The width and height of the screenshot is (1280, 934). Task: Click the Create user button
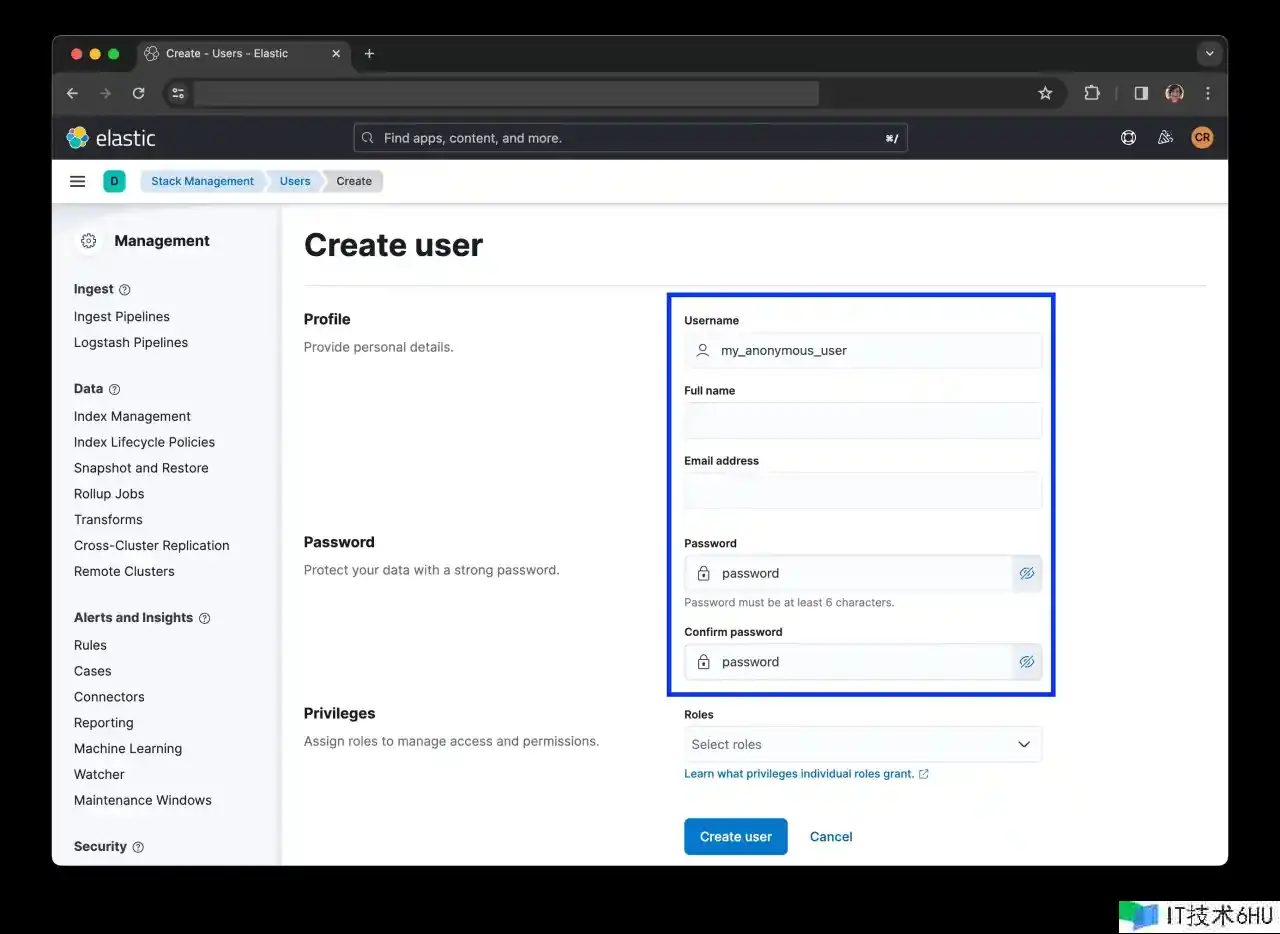[735, 837]
